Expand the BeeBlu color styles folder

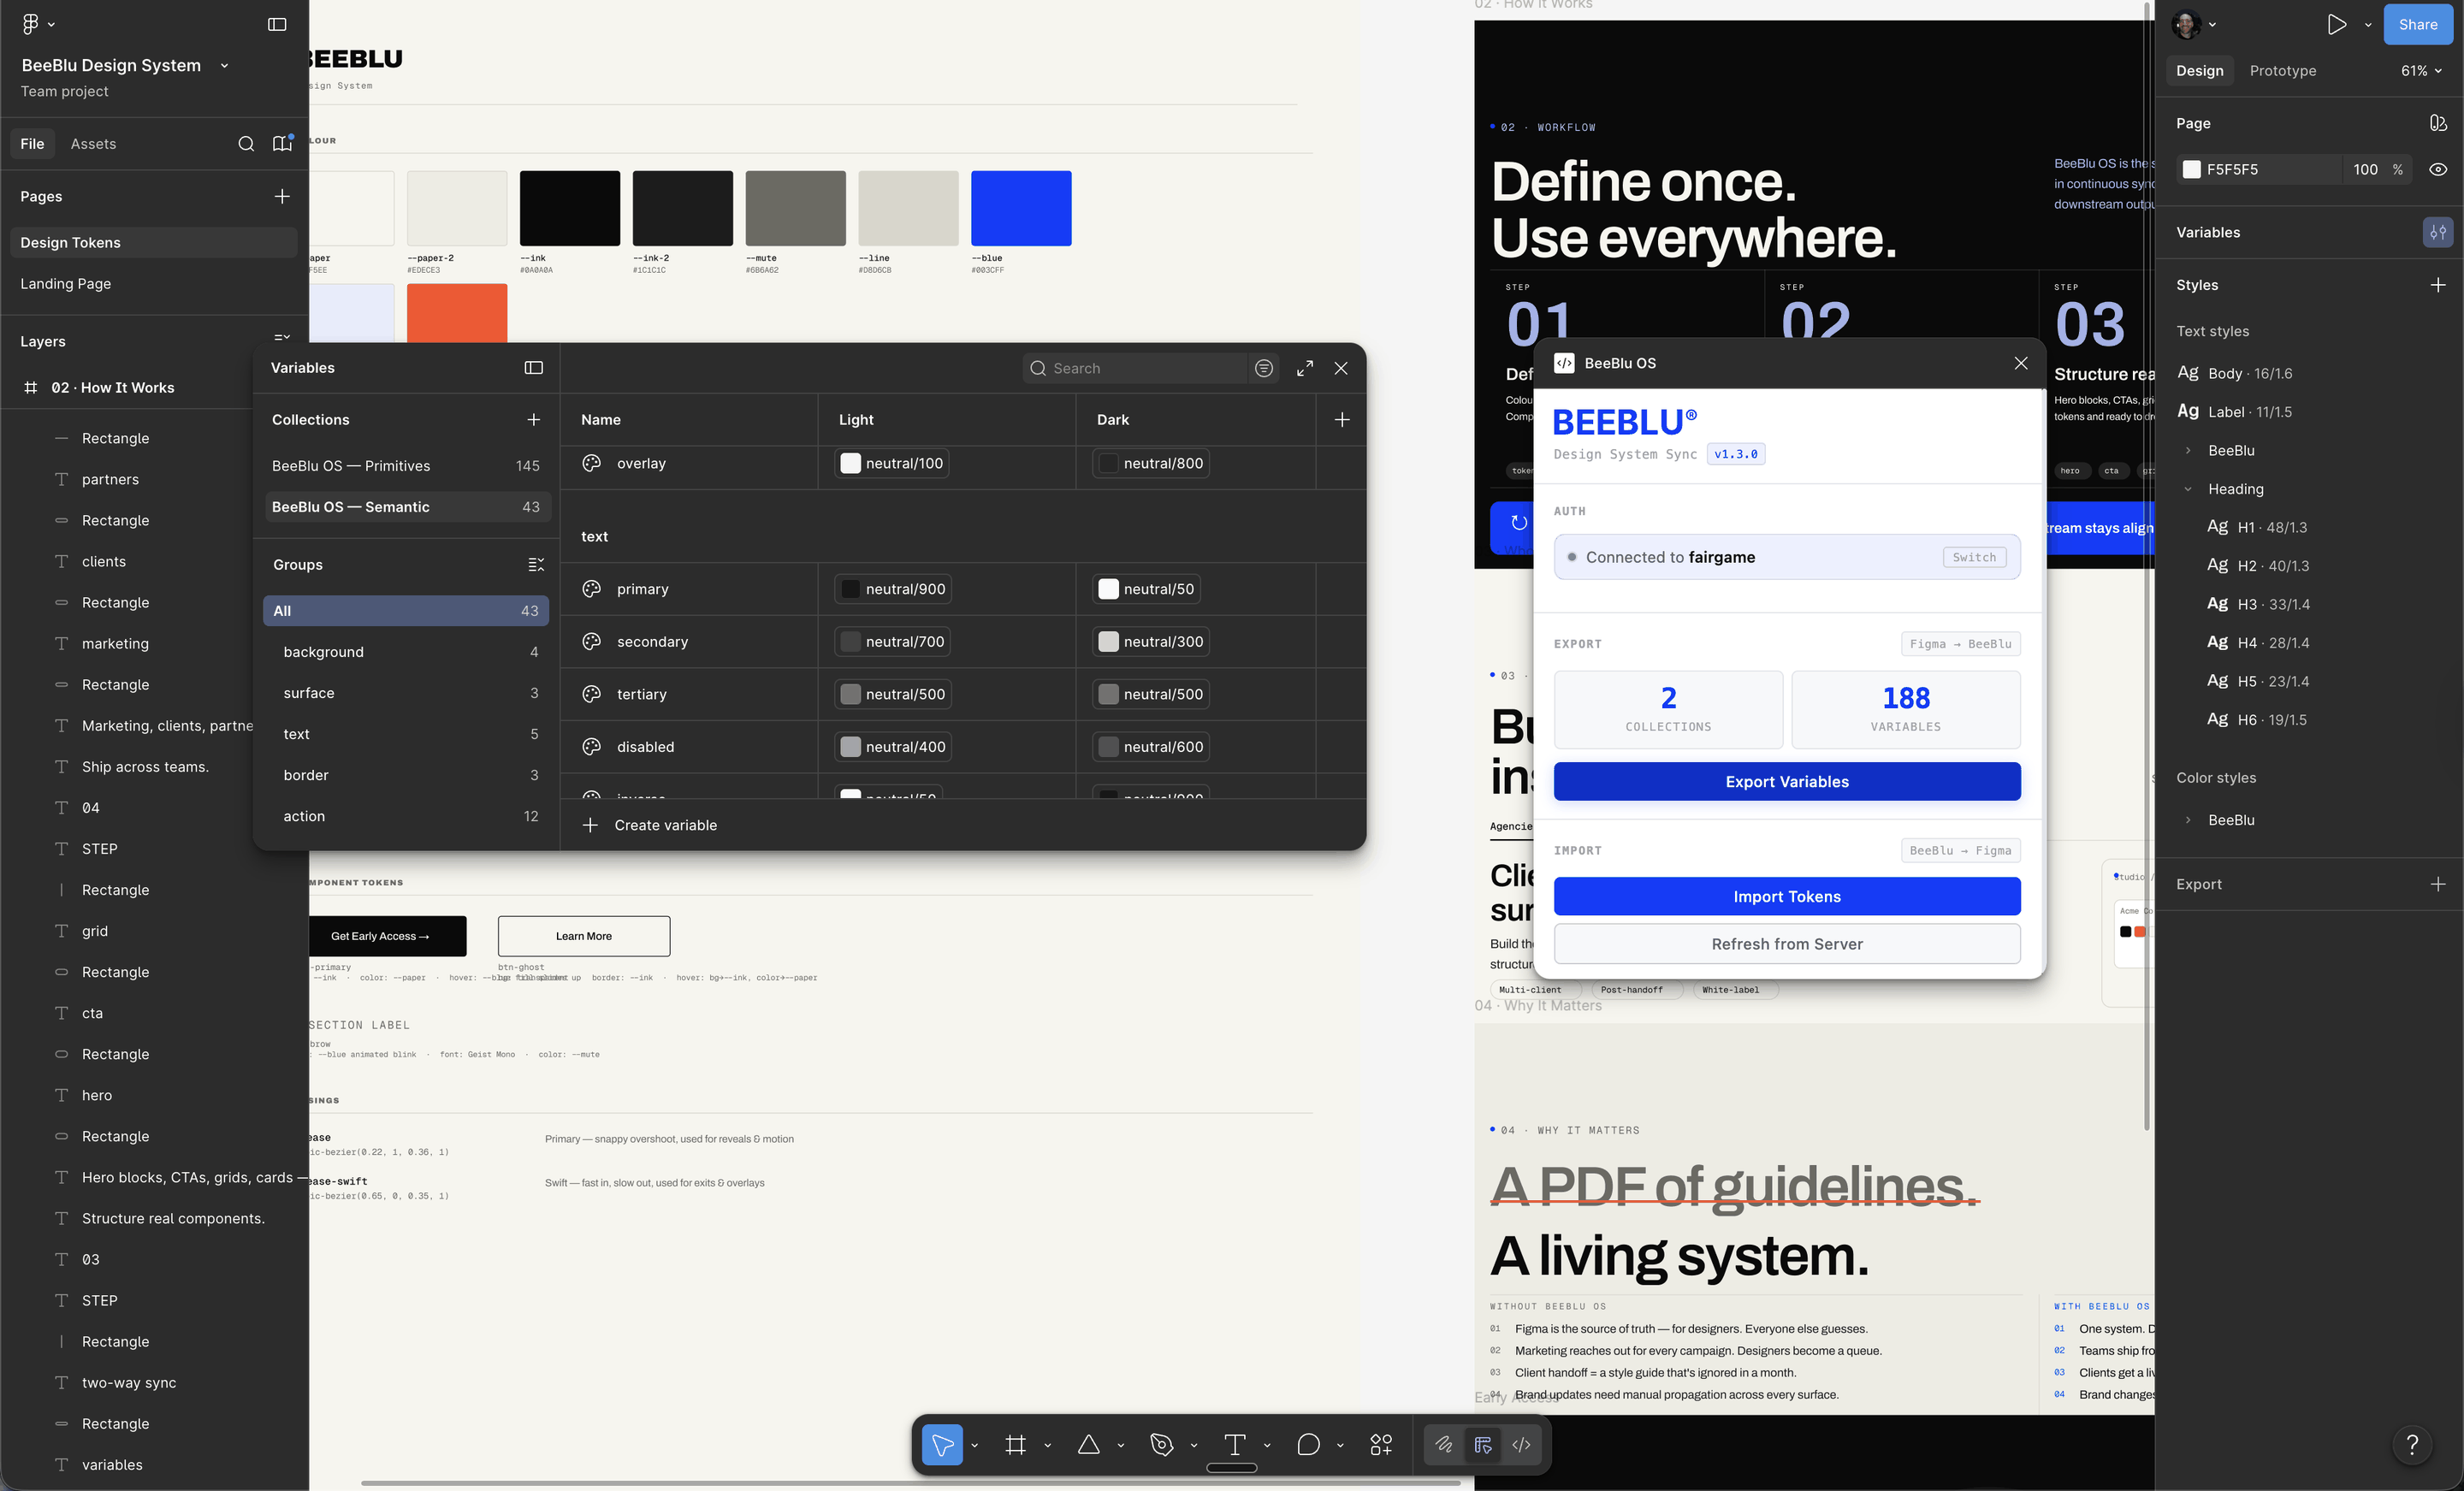pos(2188,820)
